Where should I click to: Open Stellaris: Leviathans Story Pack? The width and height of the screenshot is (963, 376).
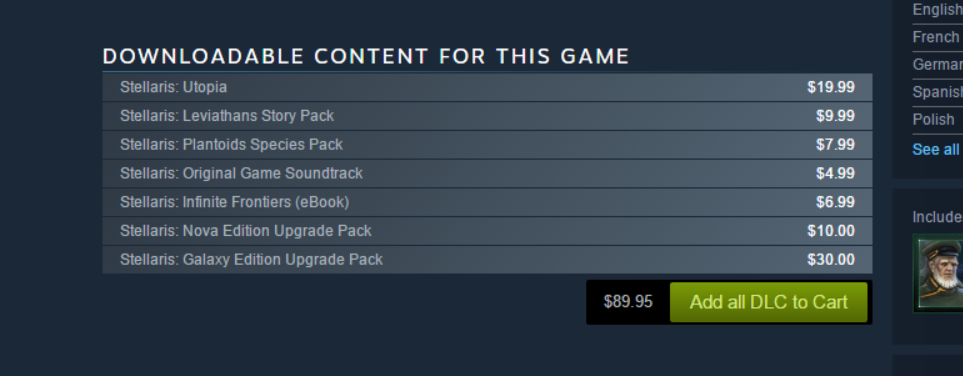click(x=487, y=116)
